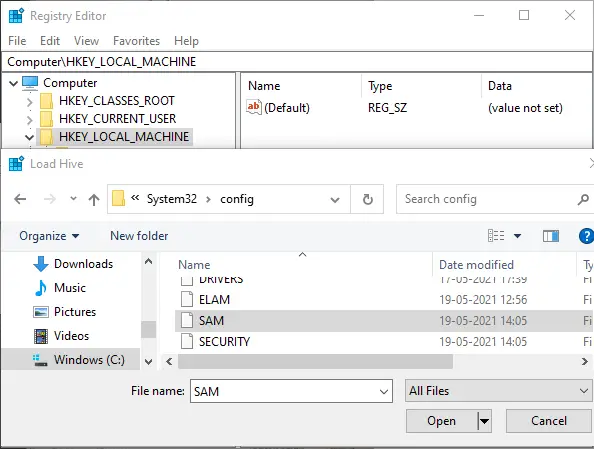Expand the breadcrumb chevron after System32
This screenshot has height=449, width=594.
click(208, 199)
